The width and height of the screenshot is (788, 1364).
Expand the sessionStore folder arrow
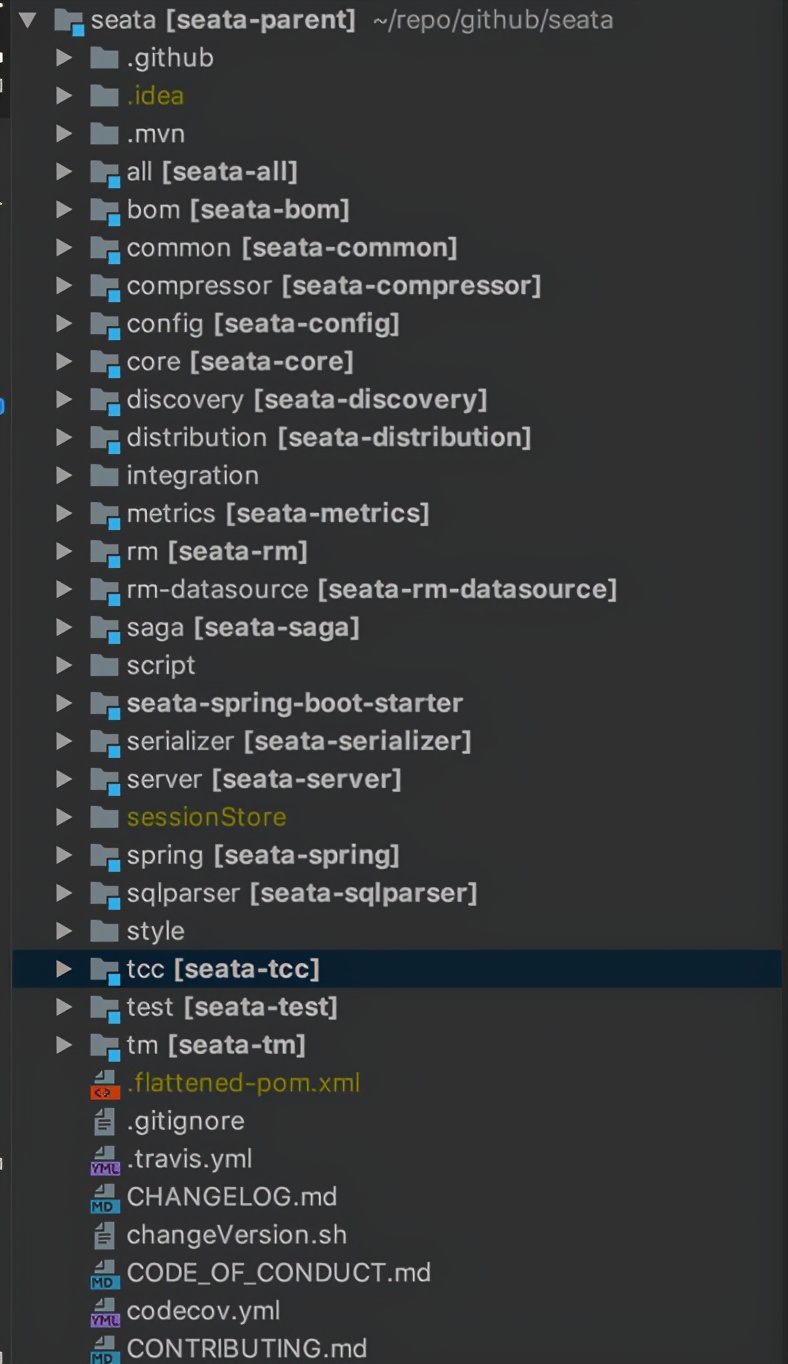(x=64, y=817)
